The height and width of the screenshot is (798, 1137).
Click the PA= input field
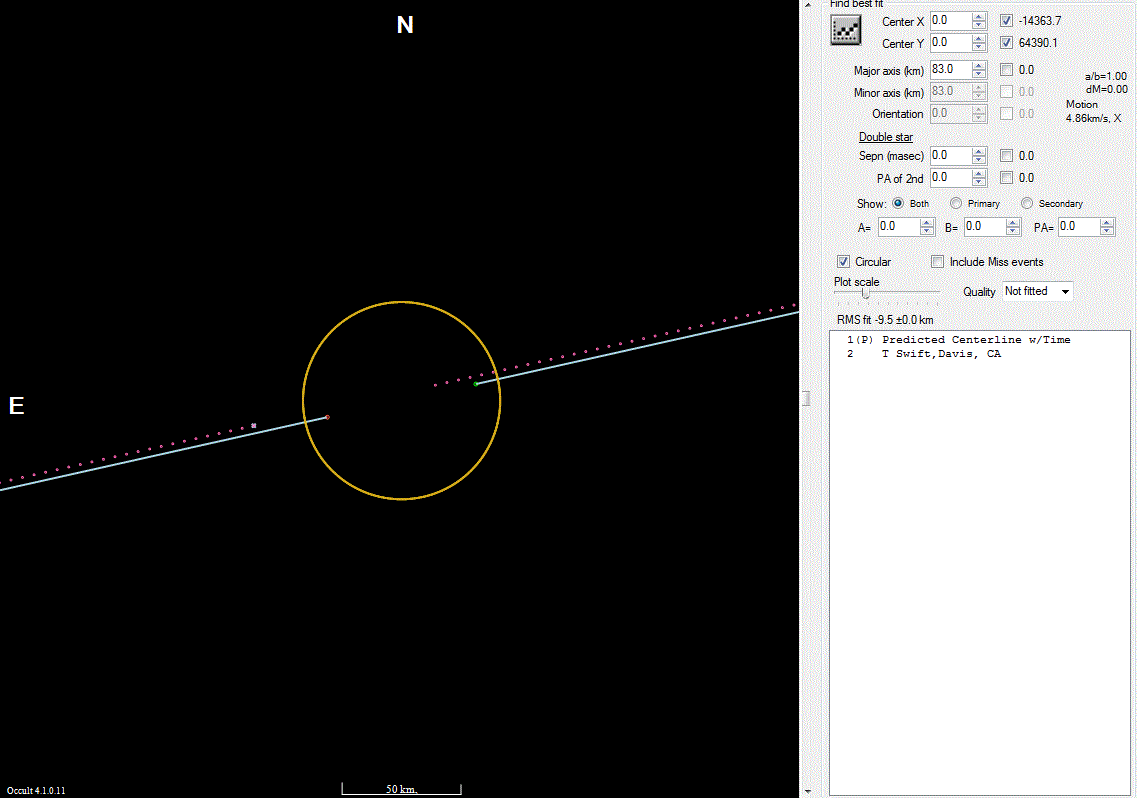(x=1078, y=227)
